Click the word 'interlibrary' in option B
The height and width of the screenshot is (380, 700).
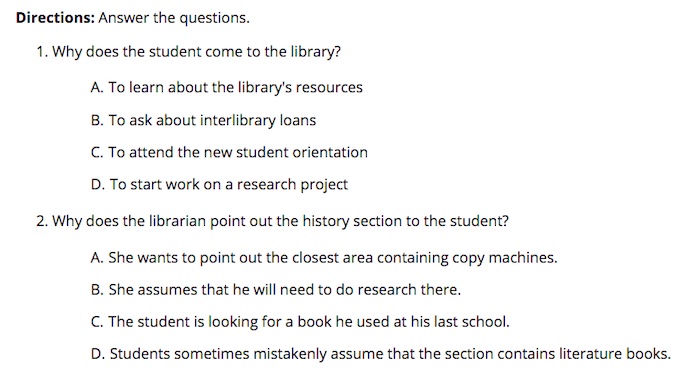click(238, 120)
